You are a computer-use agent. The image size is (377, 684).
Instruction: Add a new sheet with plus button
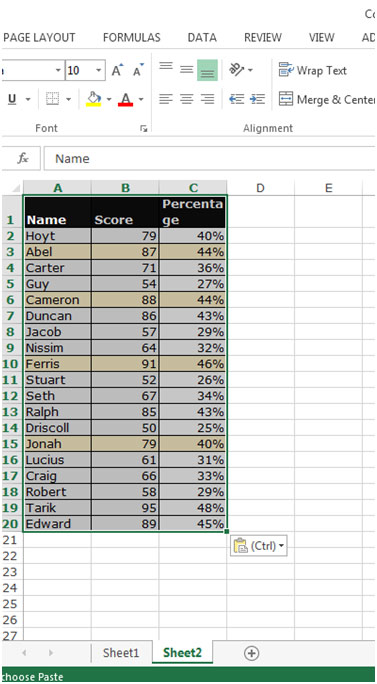click(251, 653)
